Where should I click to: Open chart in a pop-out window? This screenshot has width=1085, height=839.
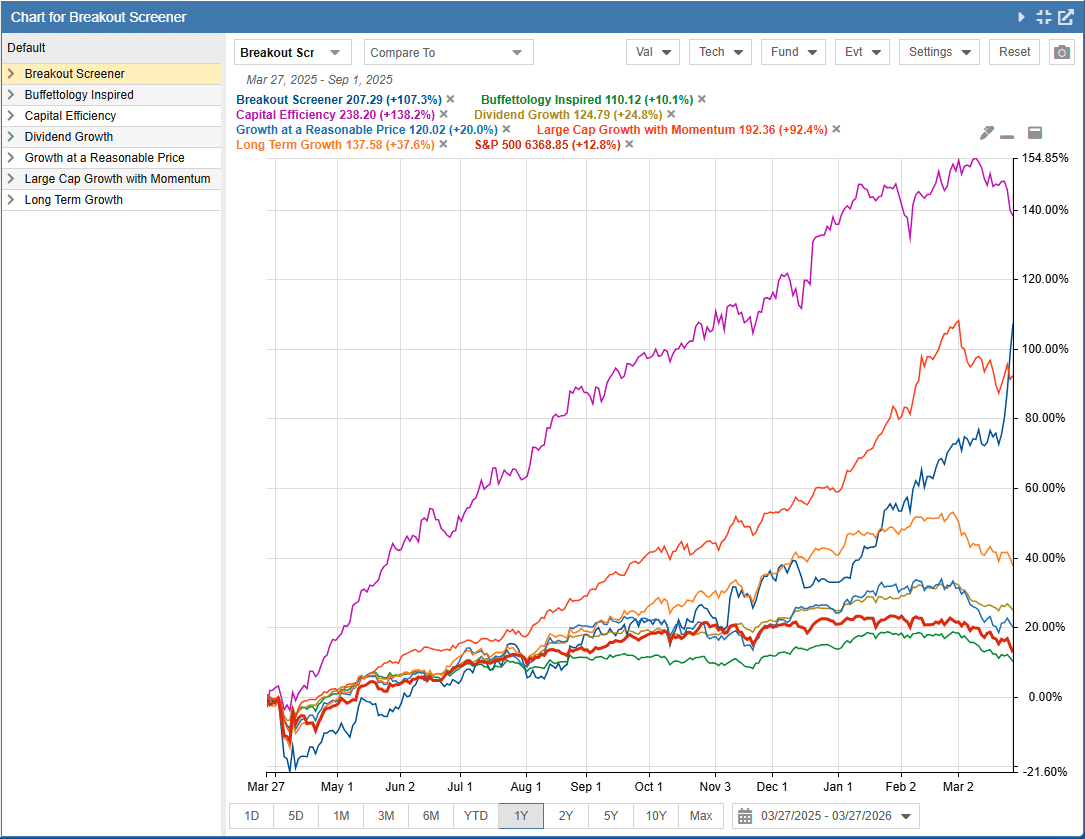(x=1066, y=17)
